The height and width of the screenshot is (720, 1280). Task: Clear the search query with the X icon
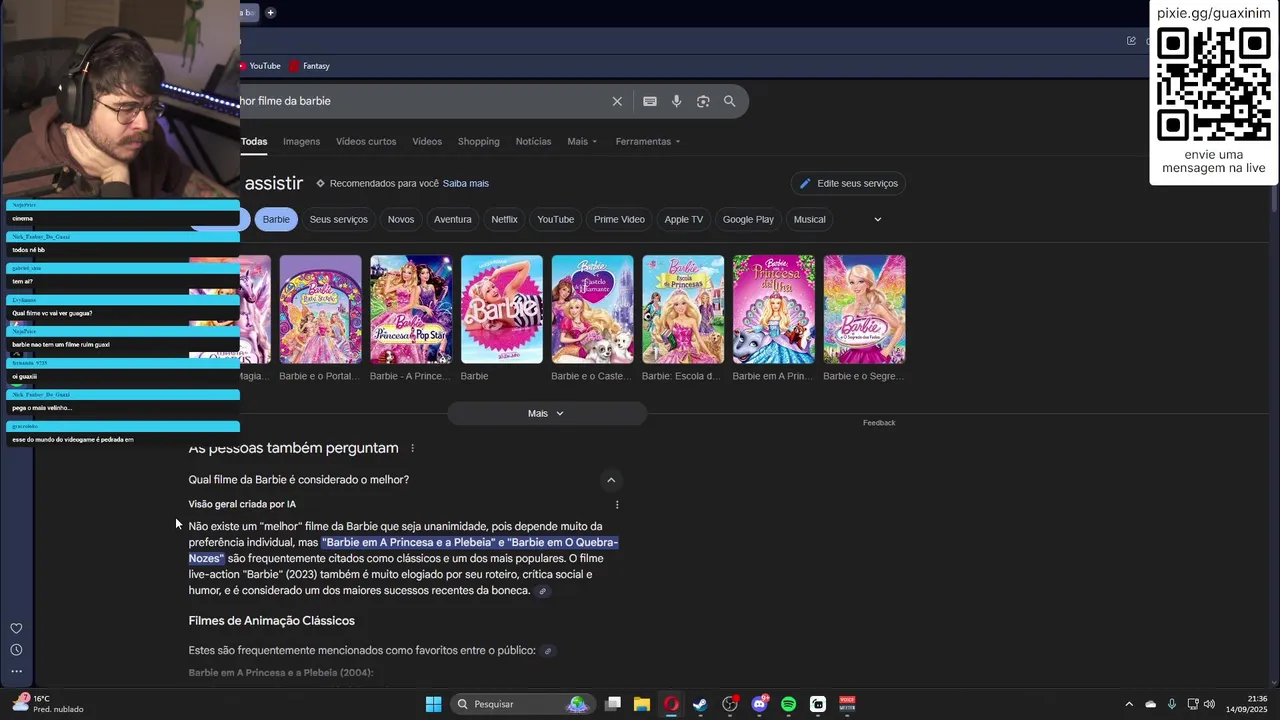617,101
